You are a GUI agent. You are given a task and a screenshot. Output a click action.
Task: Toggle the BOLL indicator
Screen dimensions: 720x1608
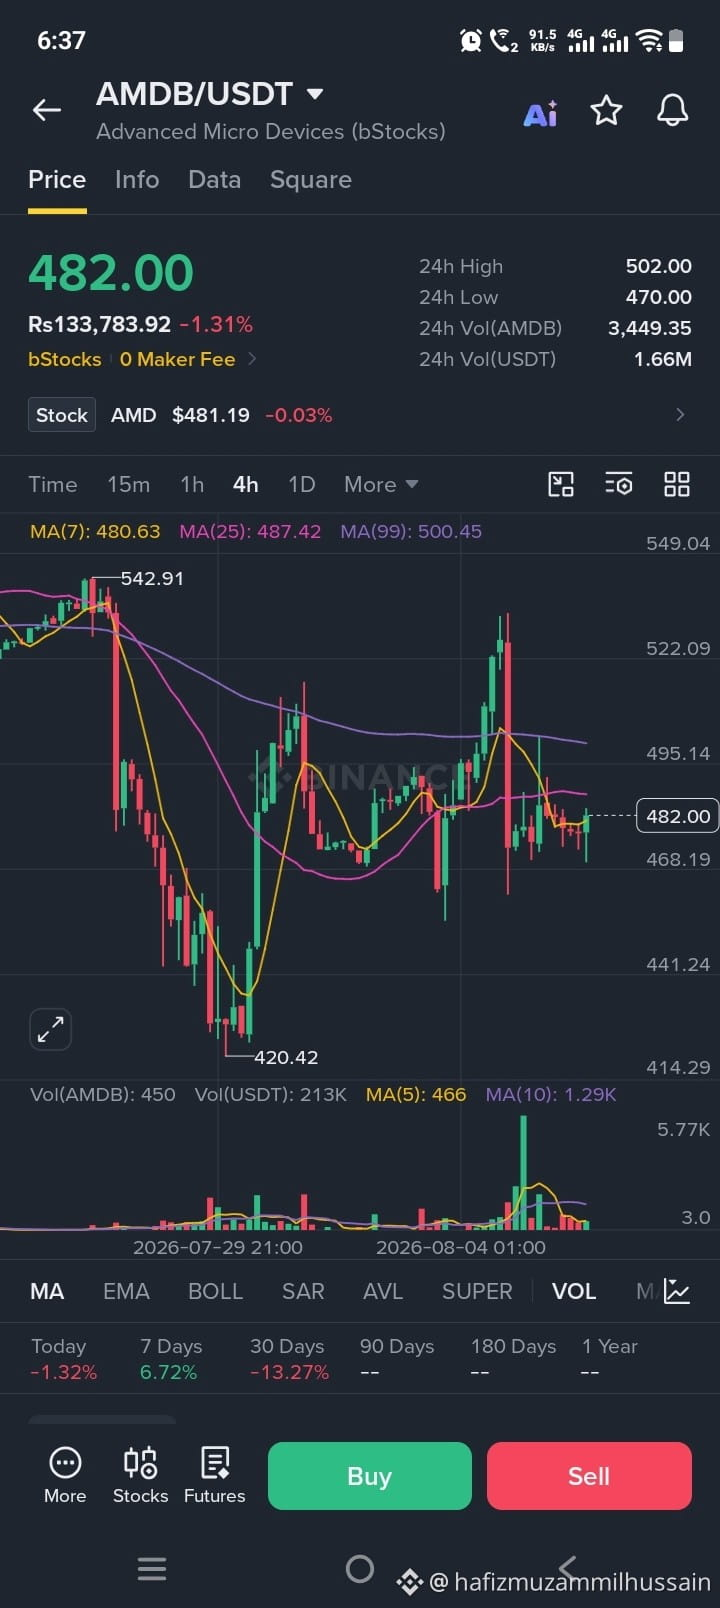tap(216, 1291)
